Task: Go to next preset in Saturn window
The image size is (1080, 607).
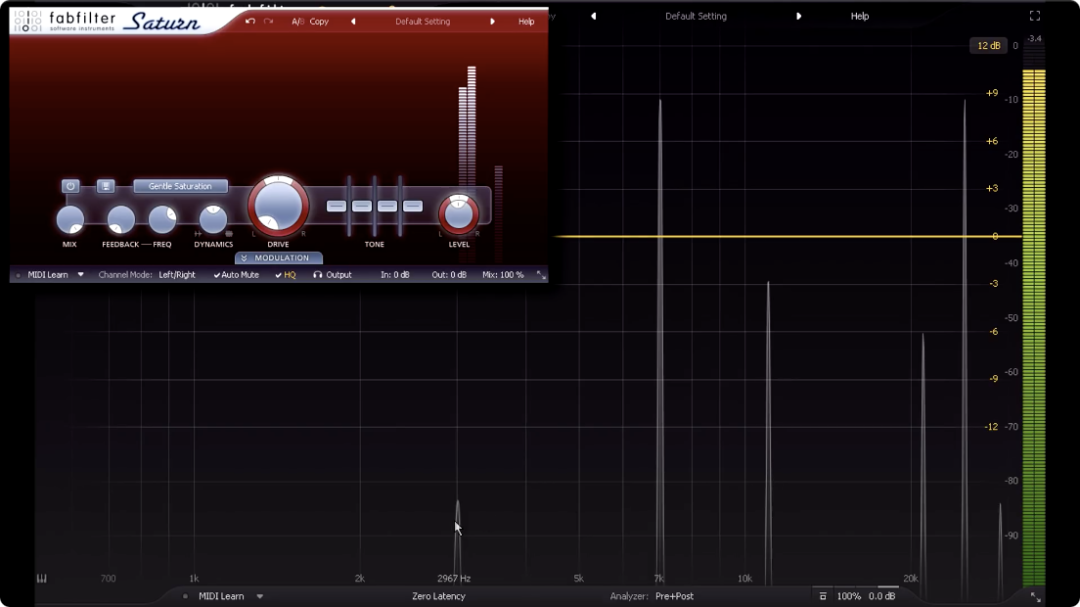Action: pos(492,21)
